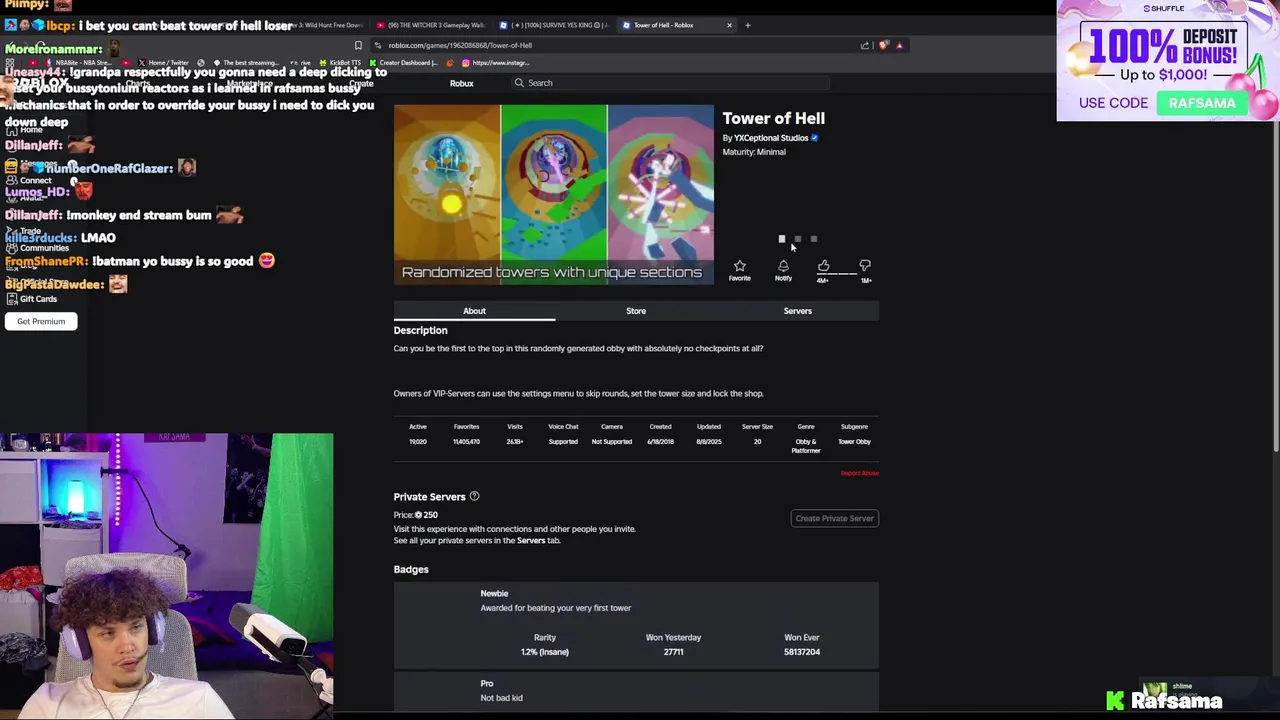
Task: Click the browser address bar URL
Action: 460,45
